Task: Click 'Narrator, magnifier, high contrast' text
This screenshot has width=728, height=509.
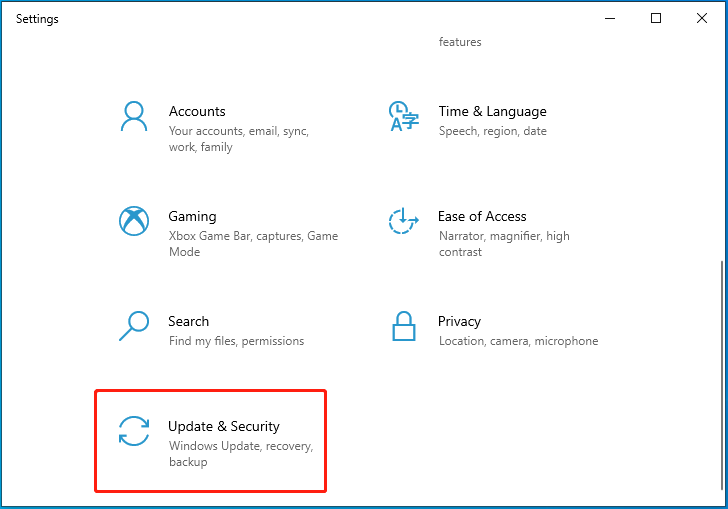Action: pos(504,244)
